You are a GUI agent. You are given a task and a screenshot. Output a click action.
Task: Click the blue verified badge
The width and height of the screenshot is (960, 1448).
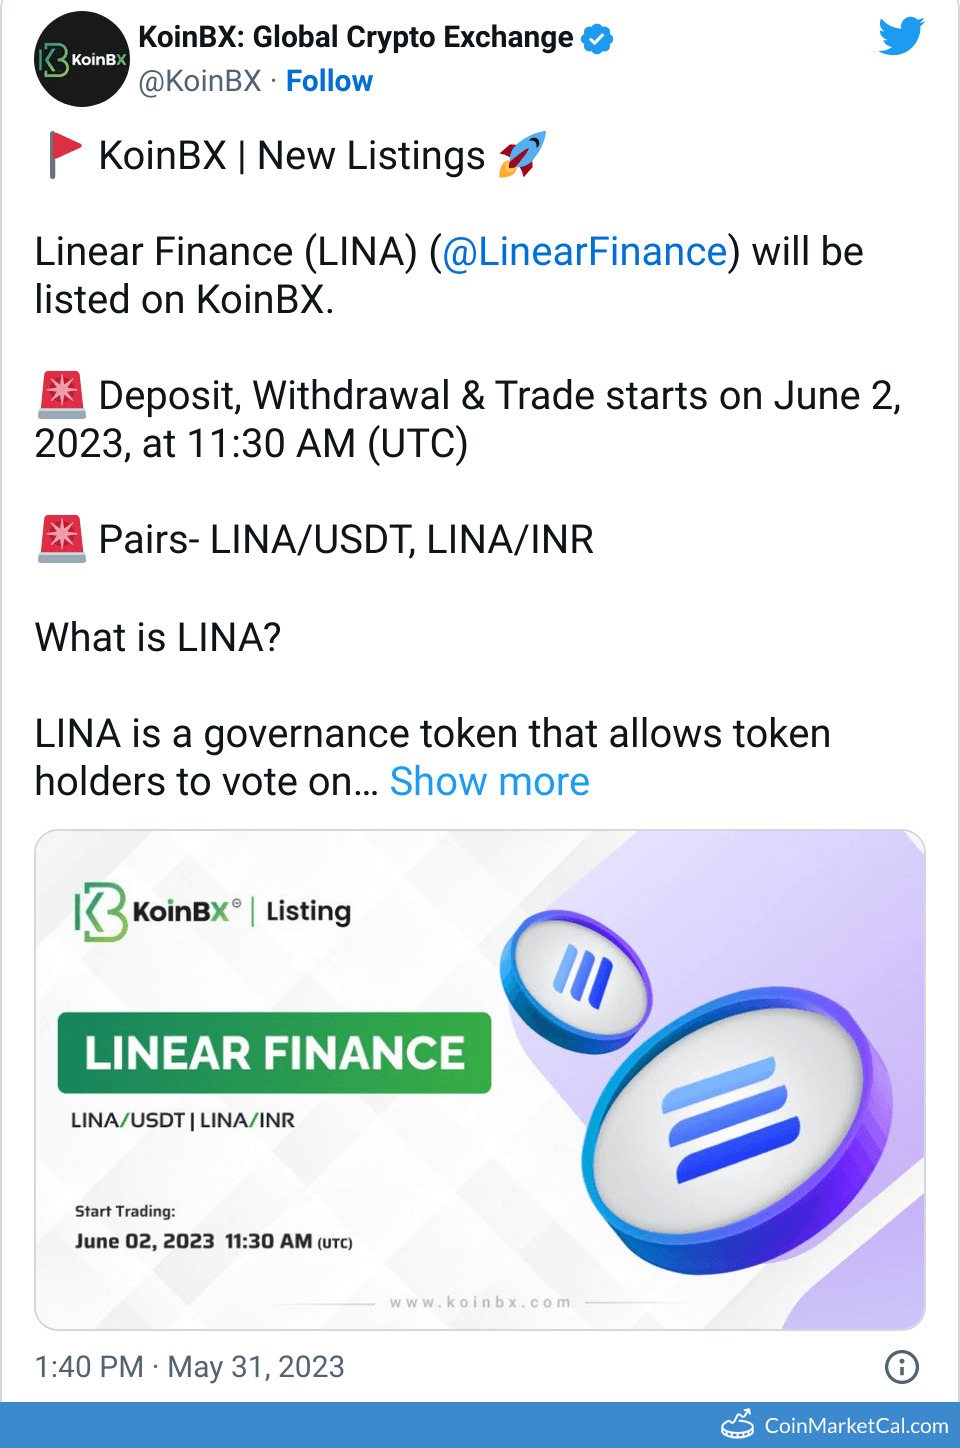tap(597, 39)
